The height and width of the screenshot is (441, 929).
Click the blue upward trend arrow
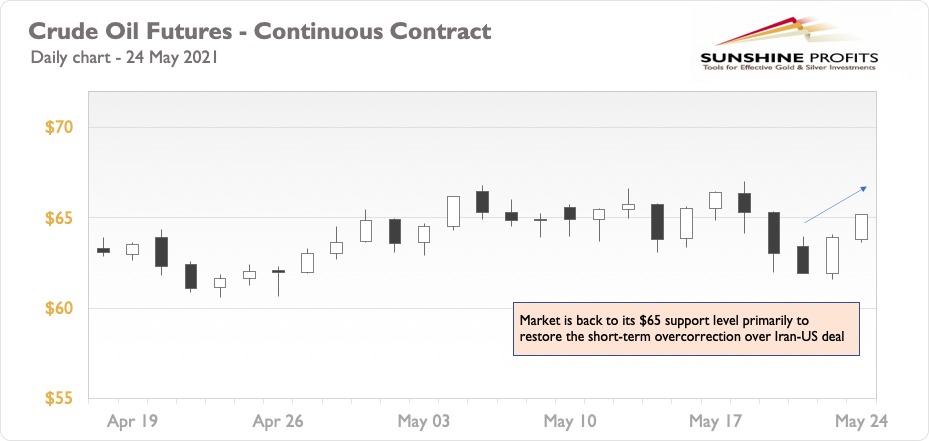click(x=835, y=204)
